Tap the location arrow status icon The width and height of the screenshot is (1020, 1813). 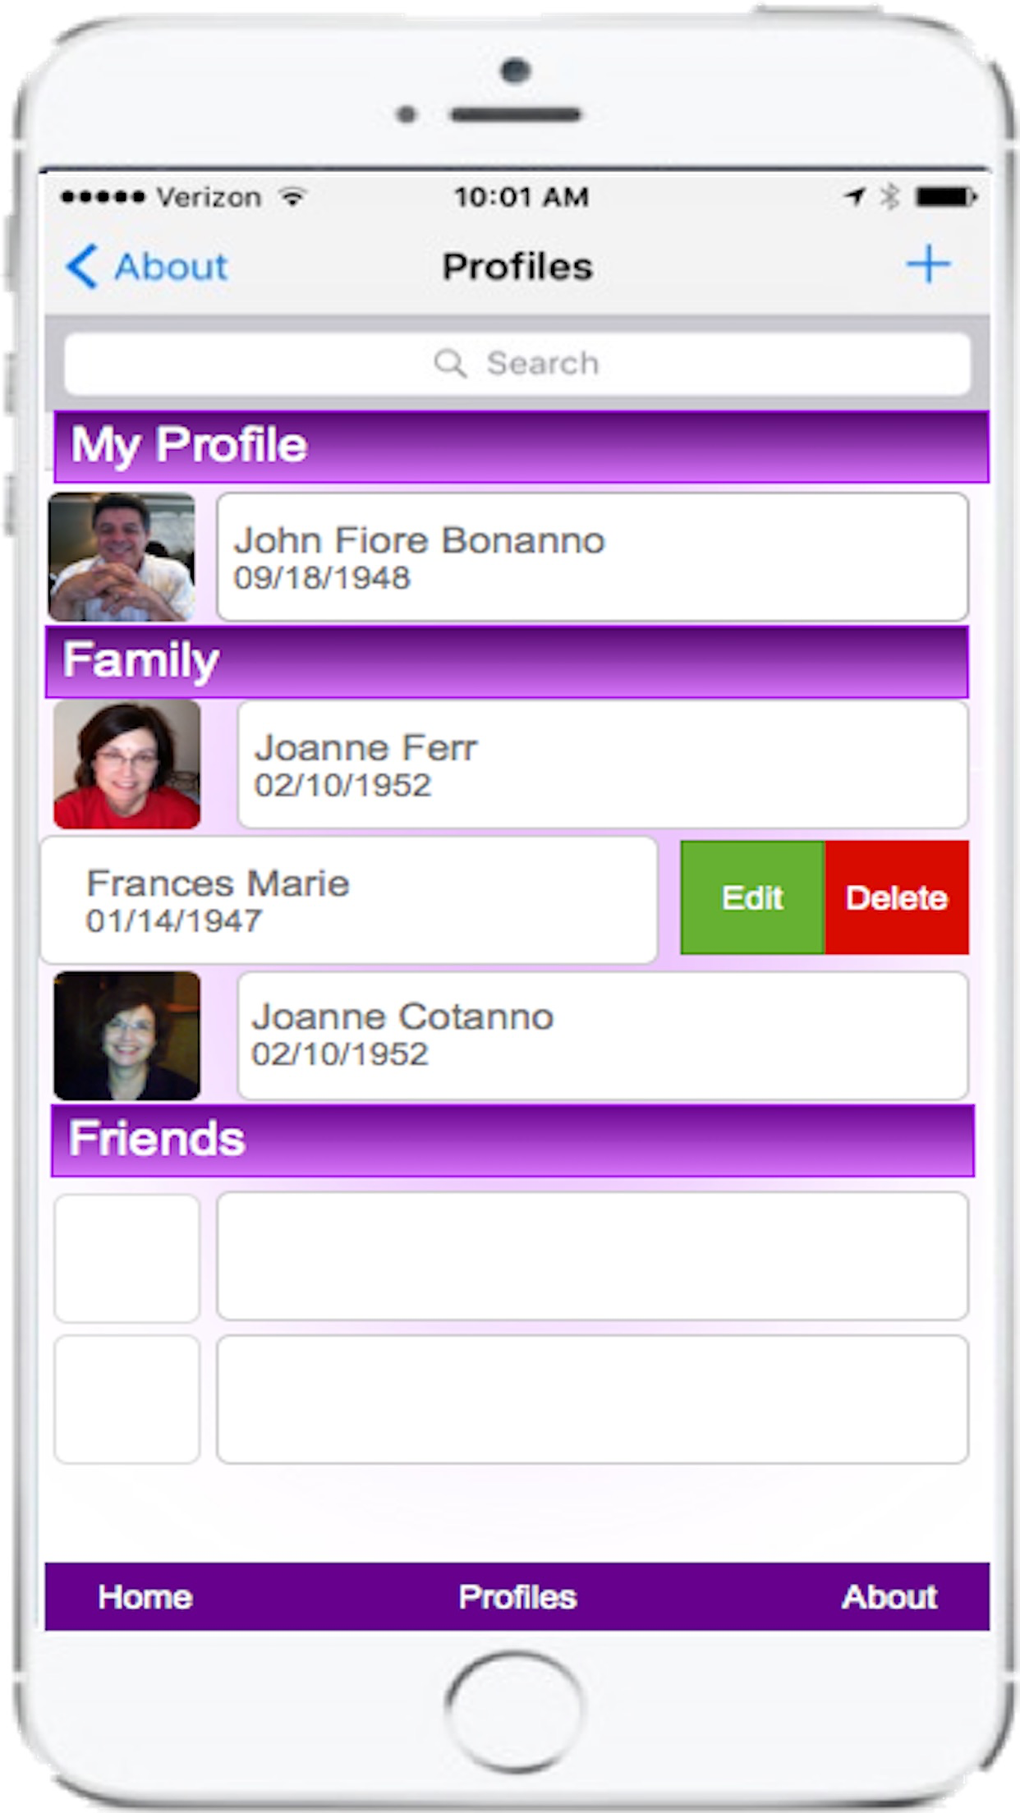pos(854,197)
